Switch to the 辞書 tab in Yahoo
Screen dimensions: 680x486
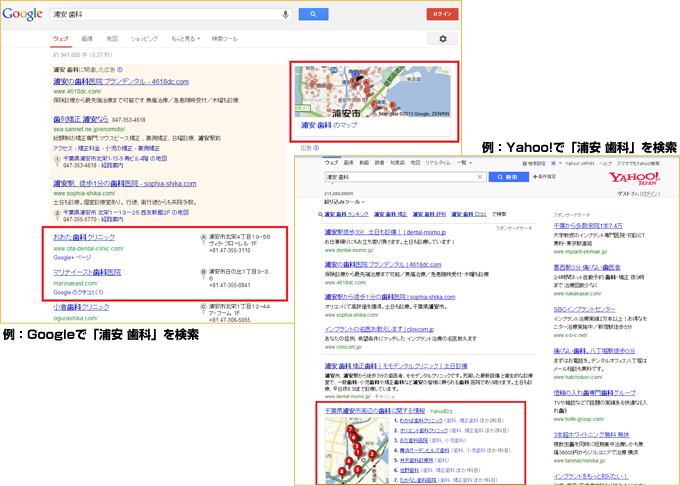[379, 163]
